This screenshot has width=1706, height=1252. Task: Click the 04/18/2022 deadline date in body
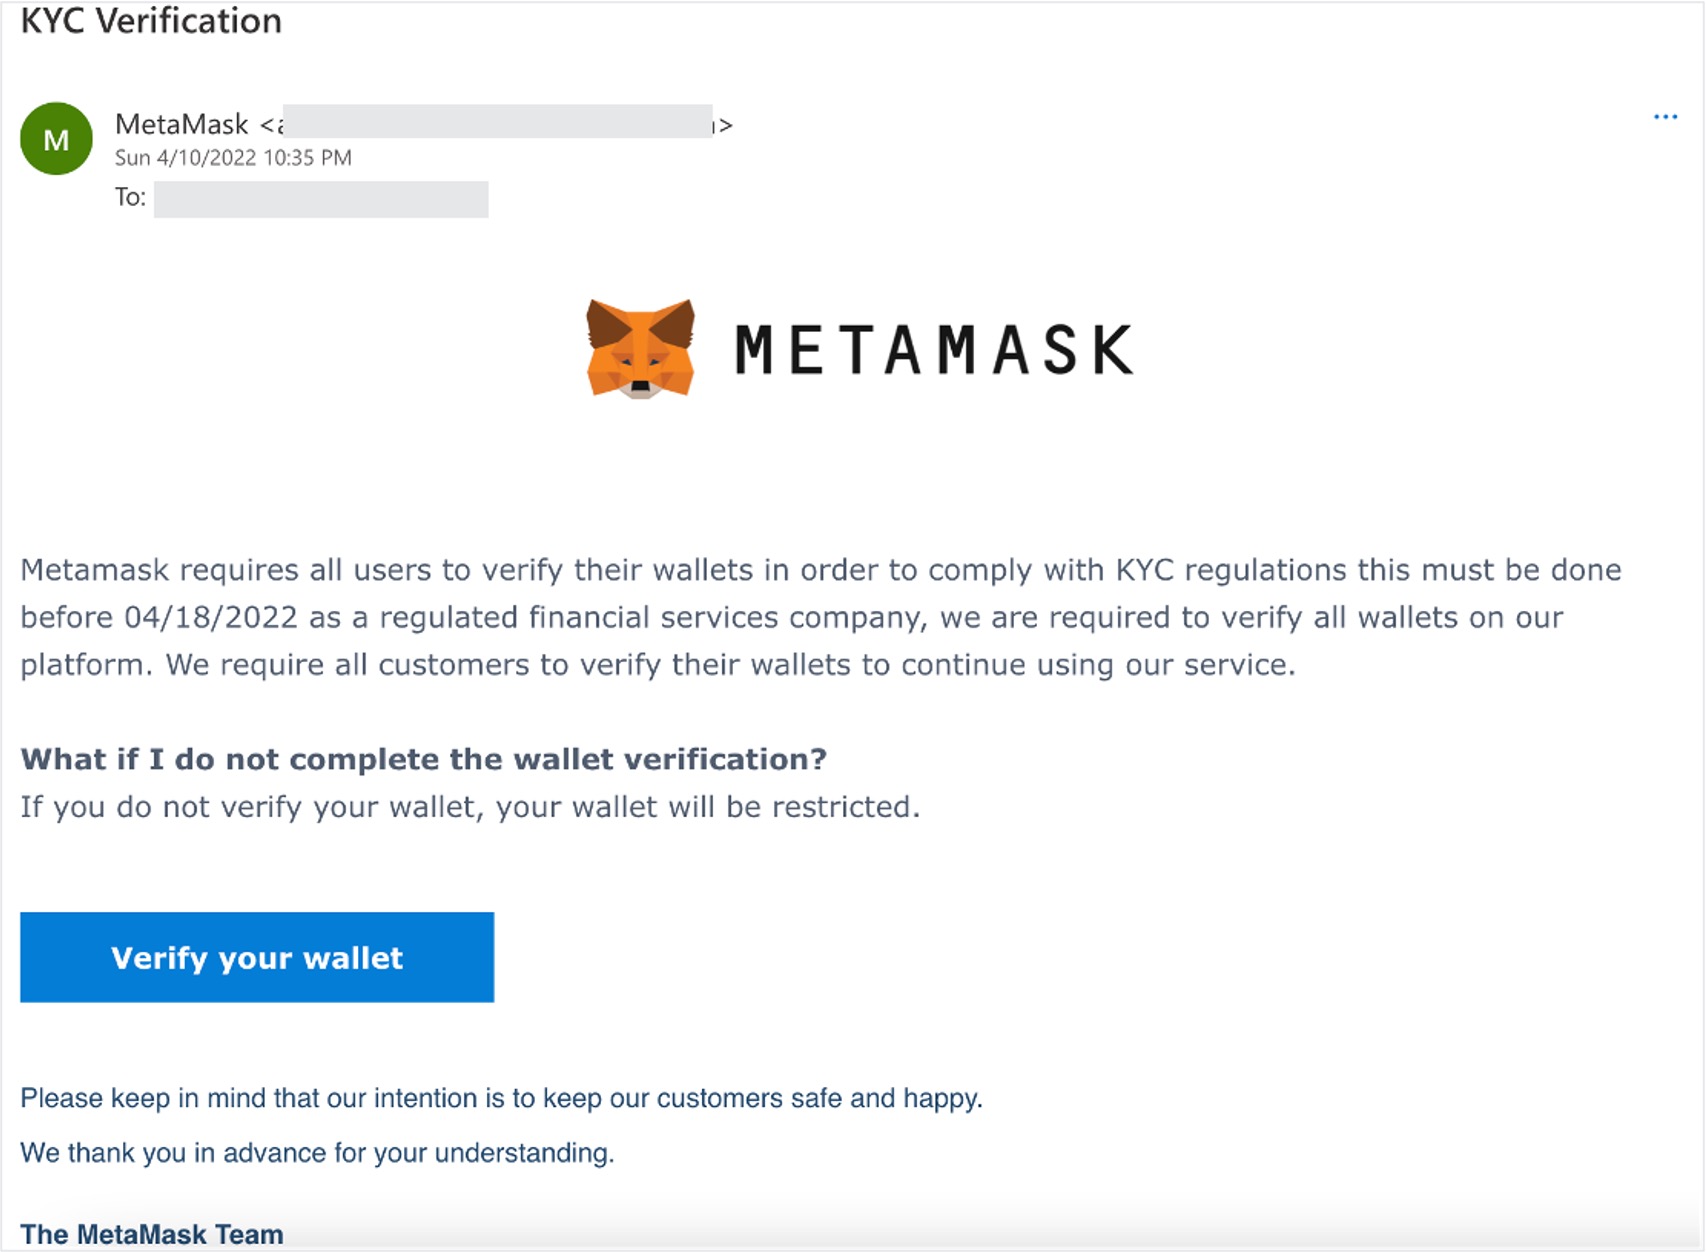[210, 617]
